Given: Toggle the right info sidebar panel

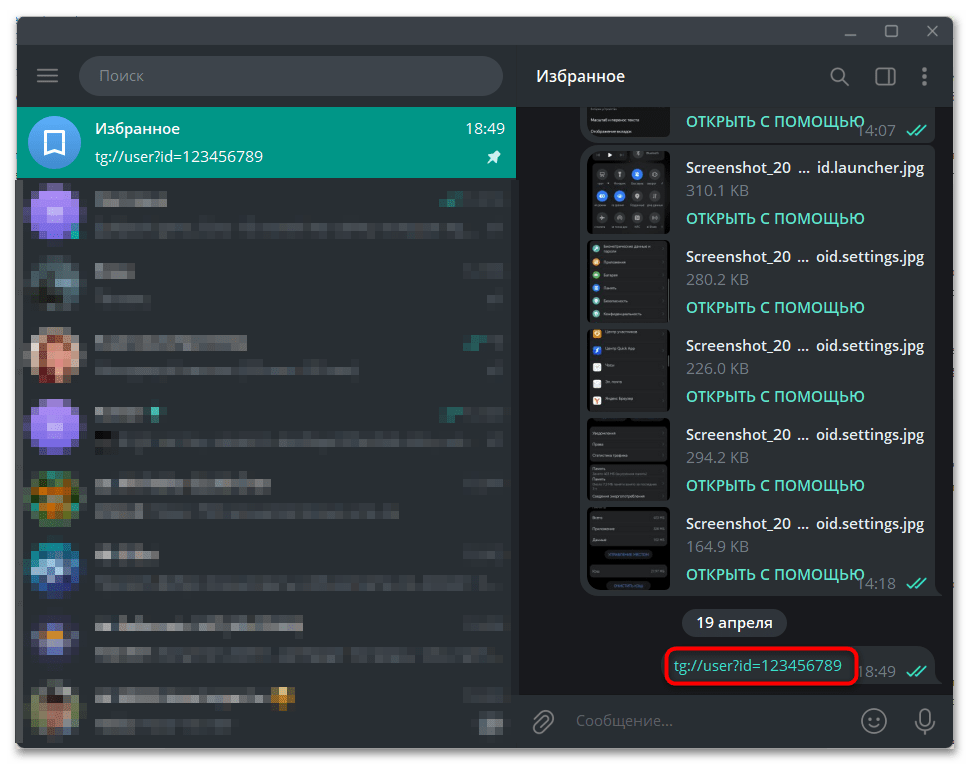Looking at the screenshot, I should click(x=885, y=77).
